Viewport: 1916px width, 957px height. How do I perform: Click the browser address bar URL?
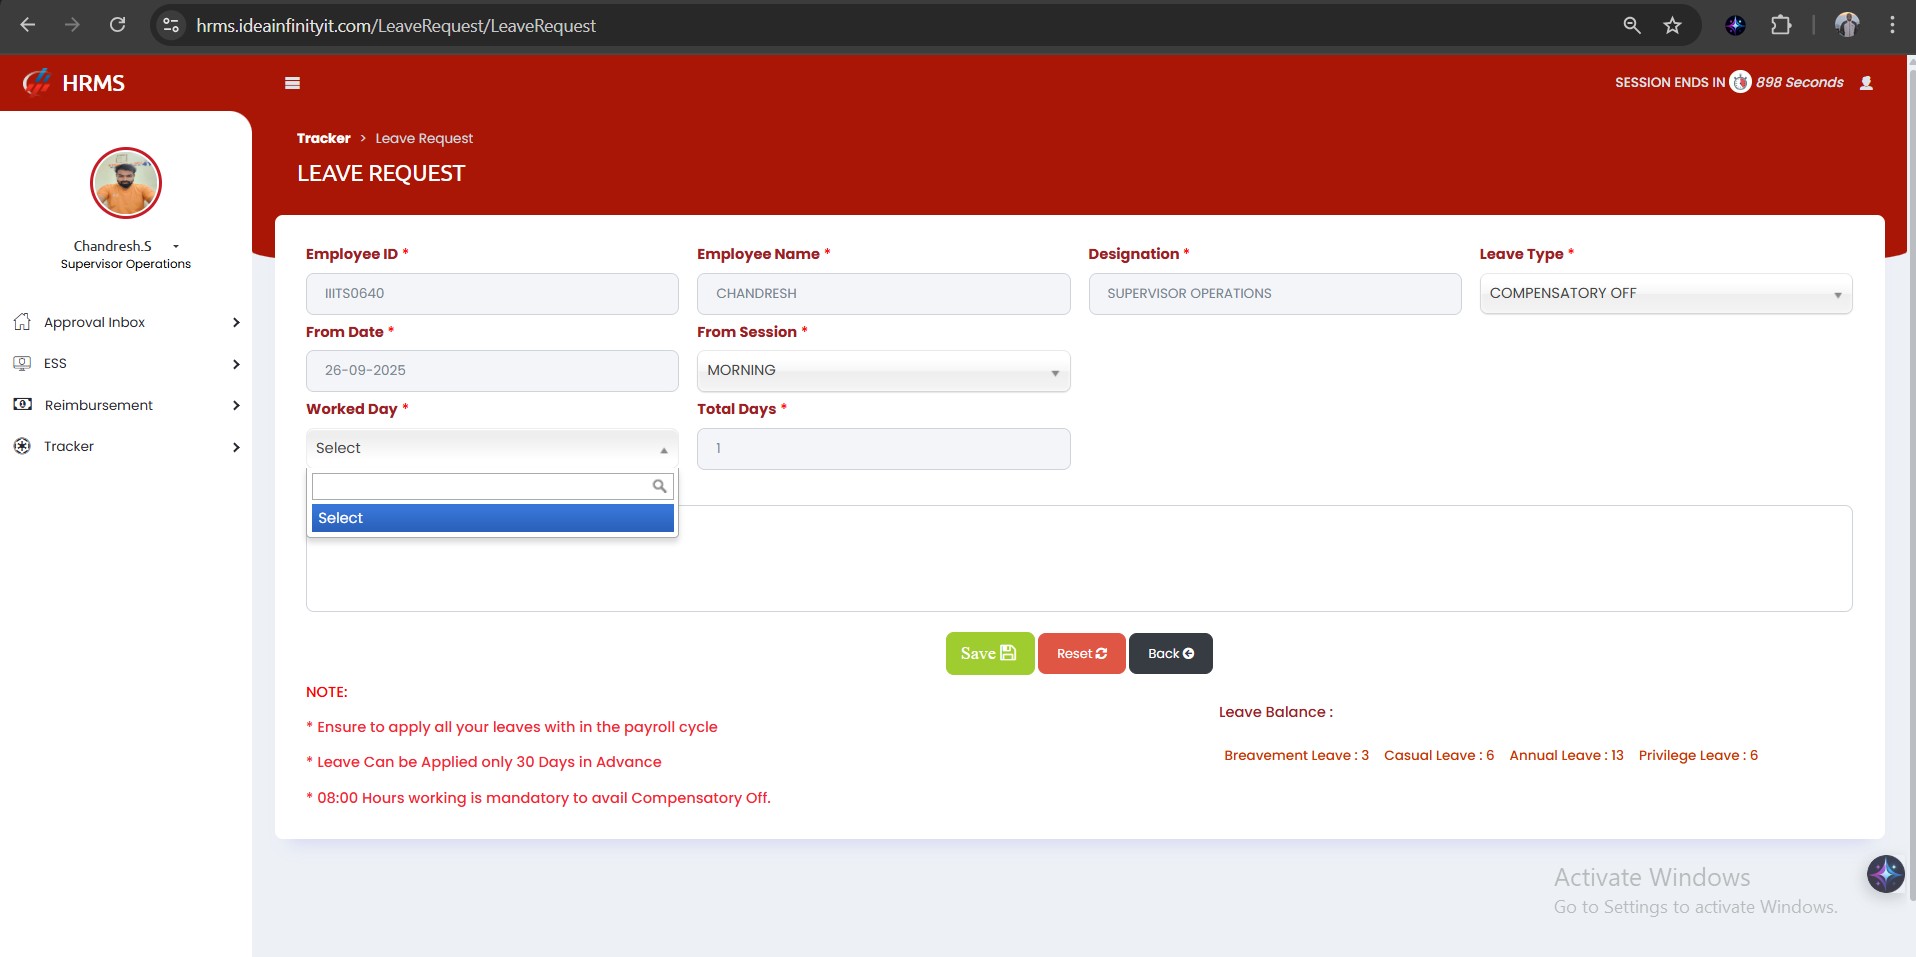point(396,26)
